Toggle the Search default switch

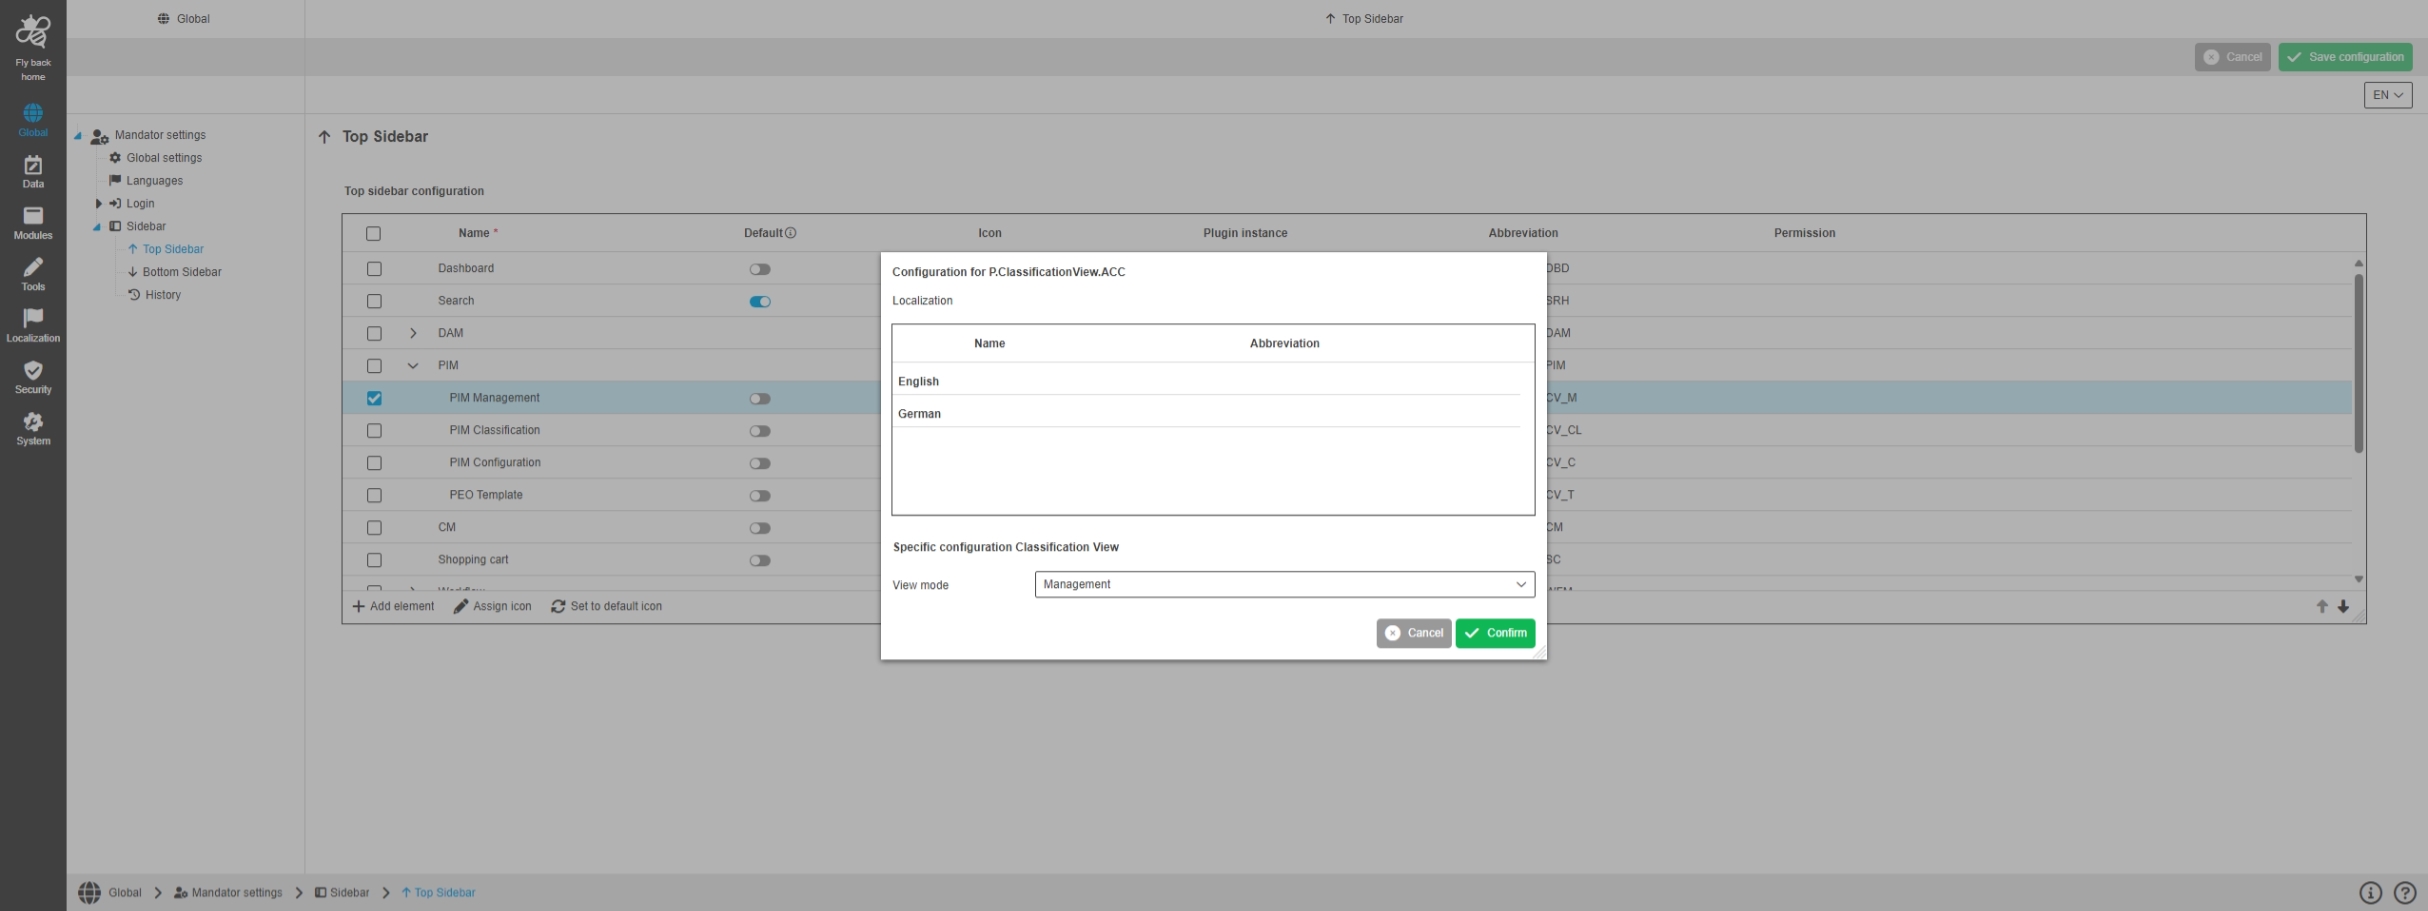click(x=760, y=301)
